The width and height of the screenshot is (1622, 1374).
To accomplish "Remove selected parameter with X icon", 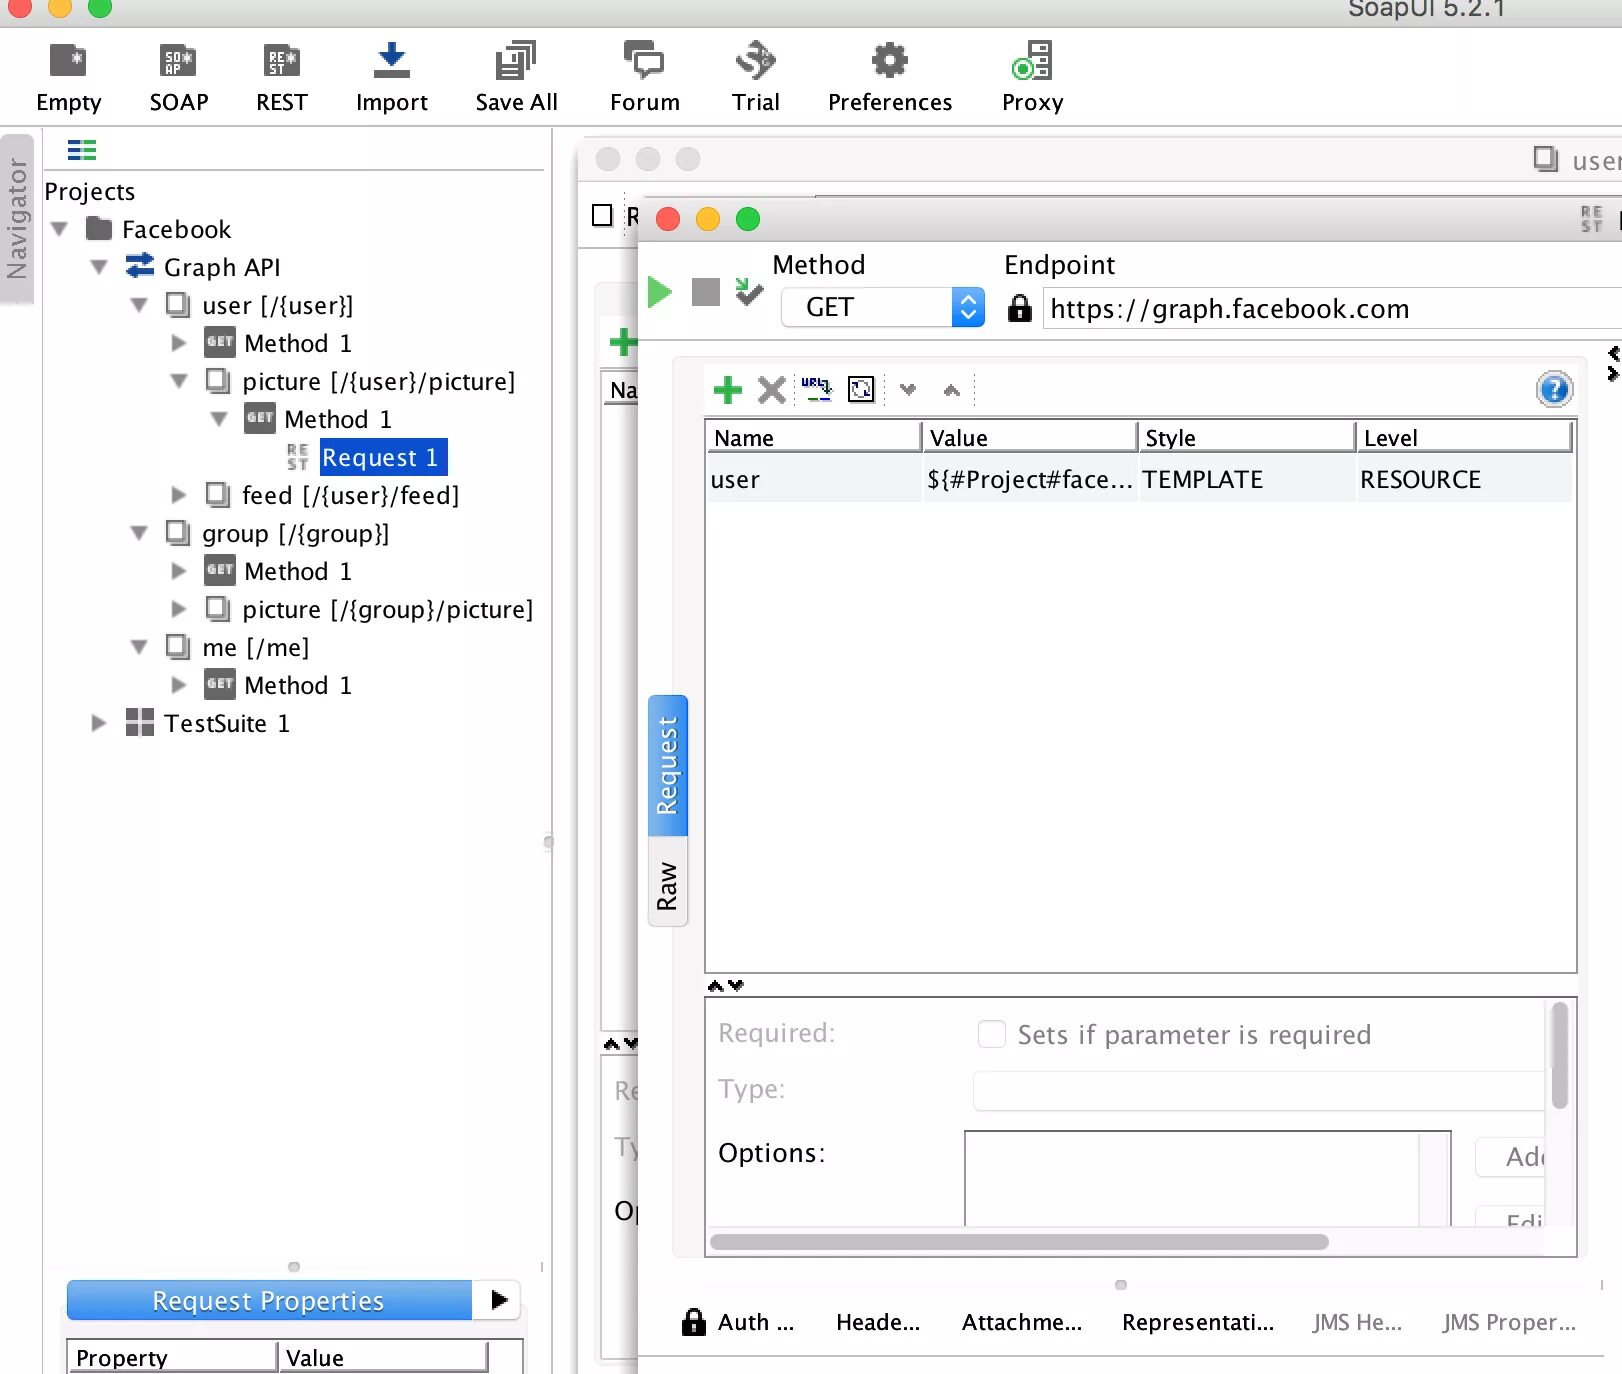I will [x=772, y=390].
